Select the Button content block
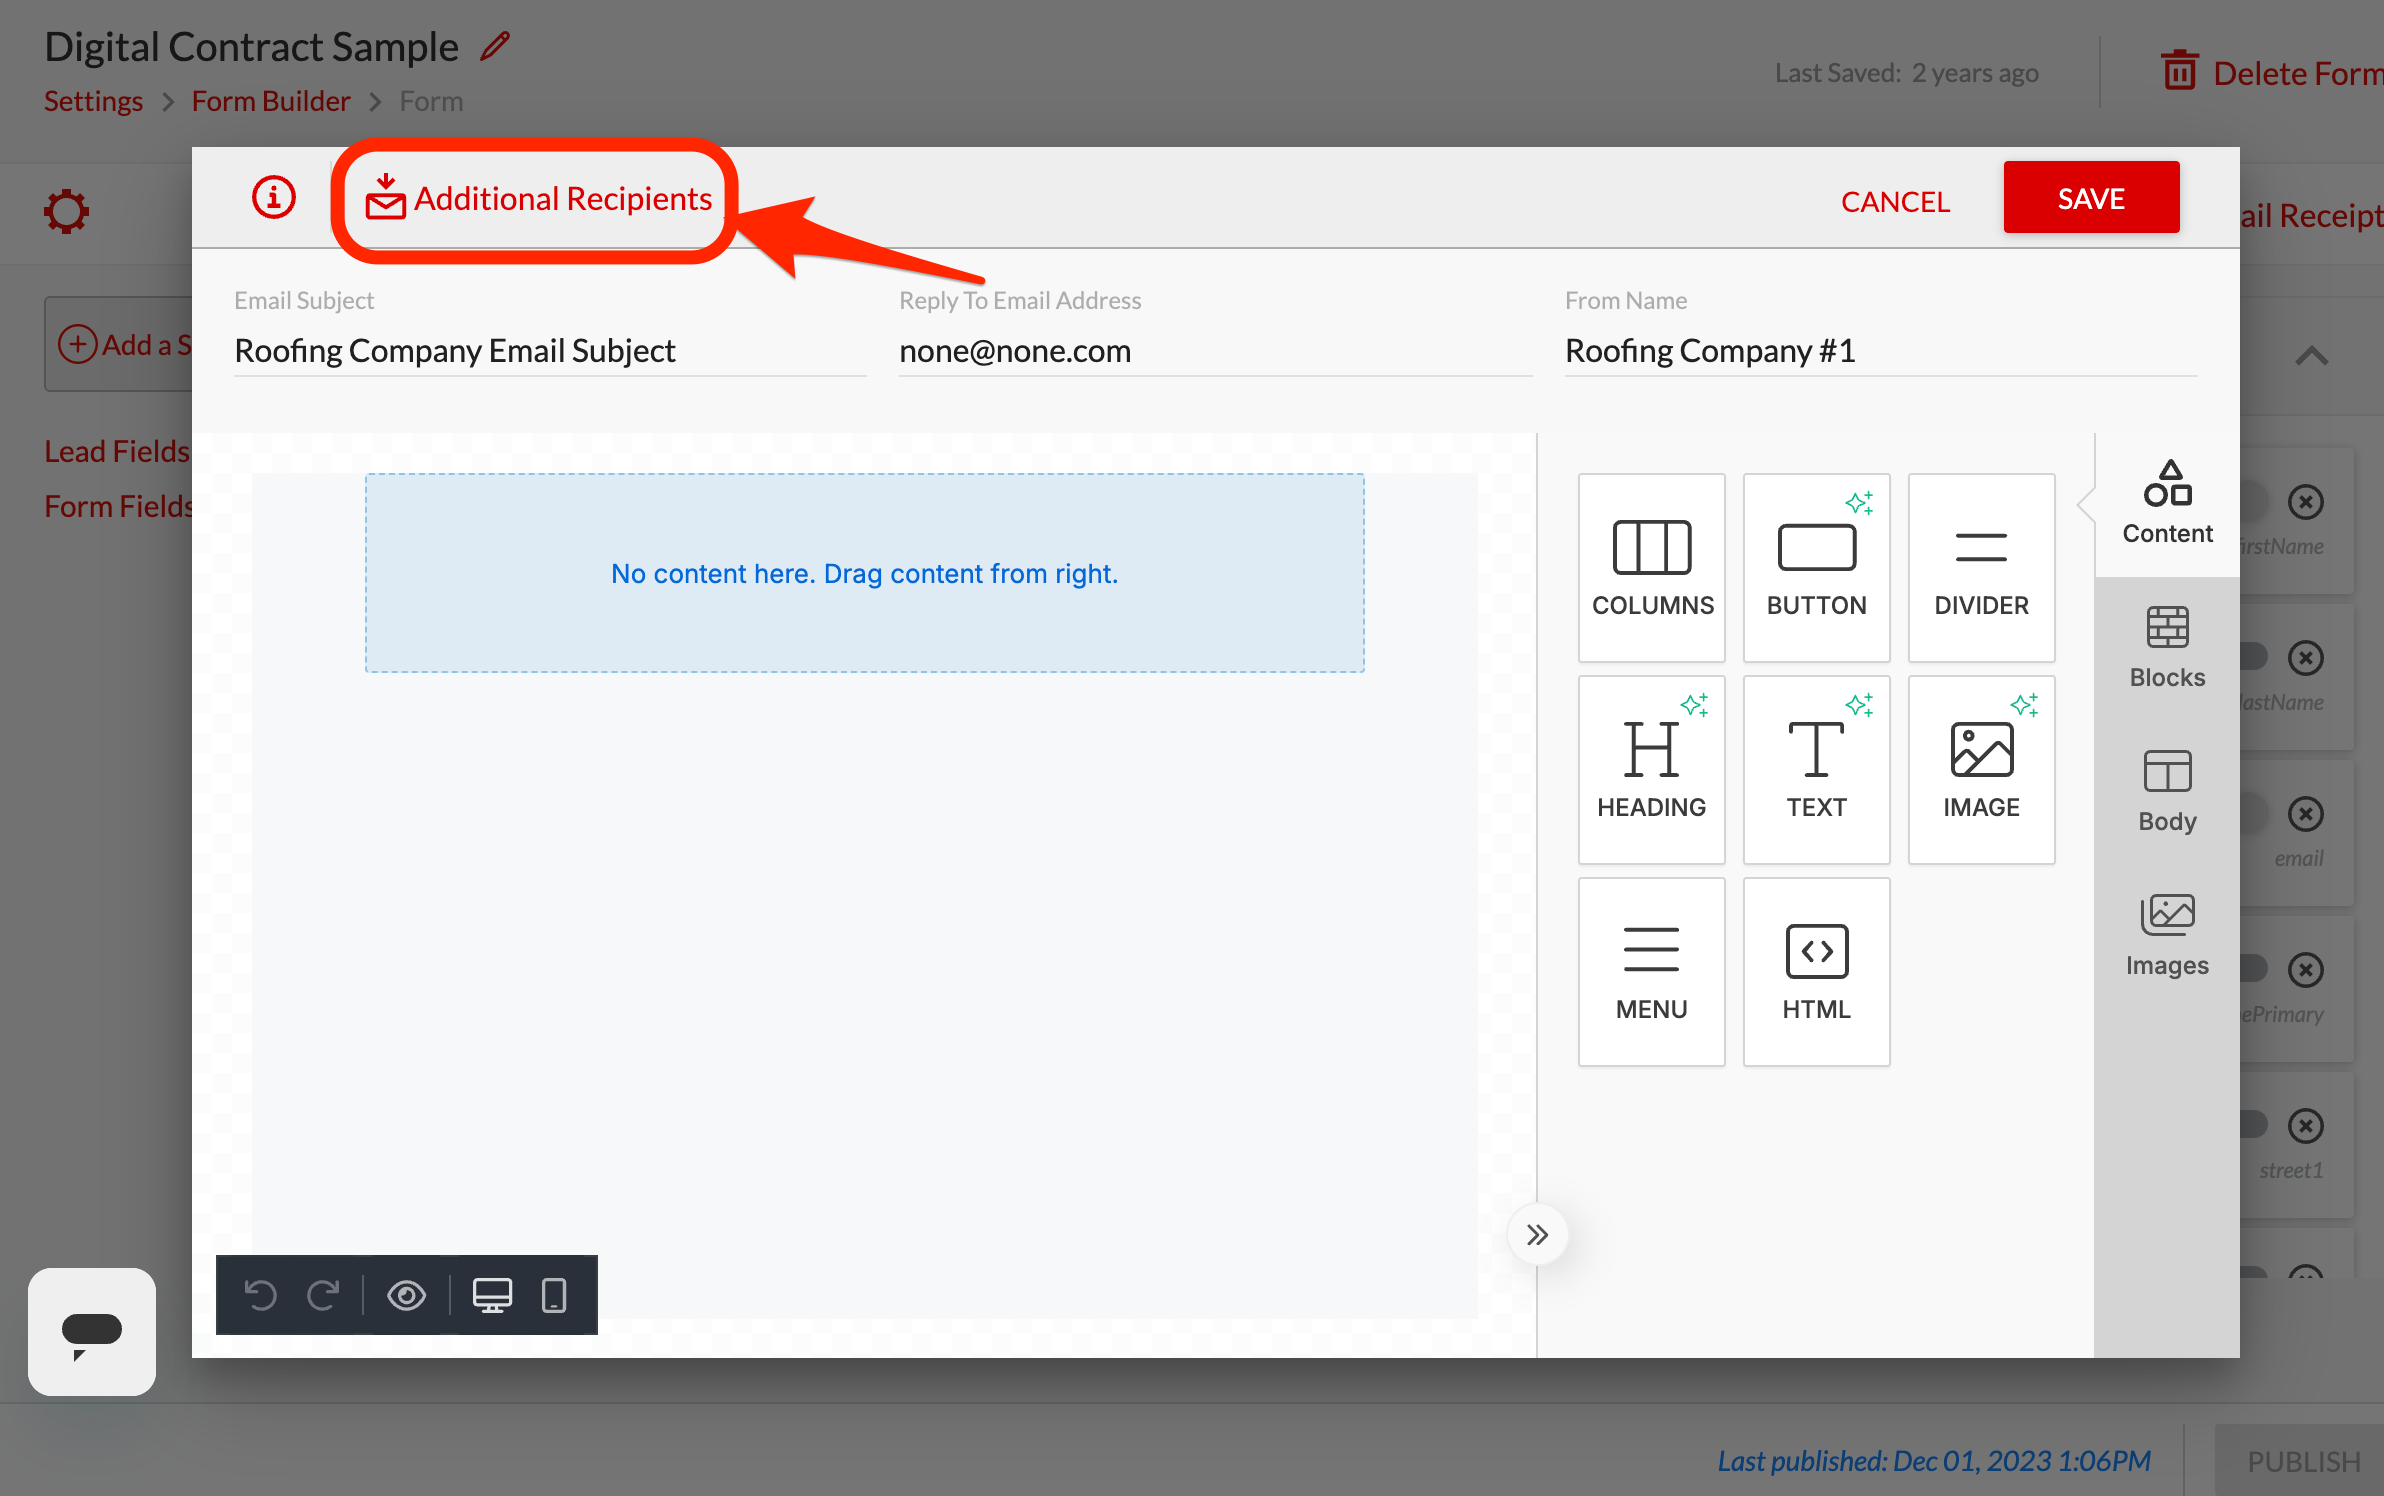The image size is (2384, 1496). (1816, 567)
